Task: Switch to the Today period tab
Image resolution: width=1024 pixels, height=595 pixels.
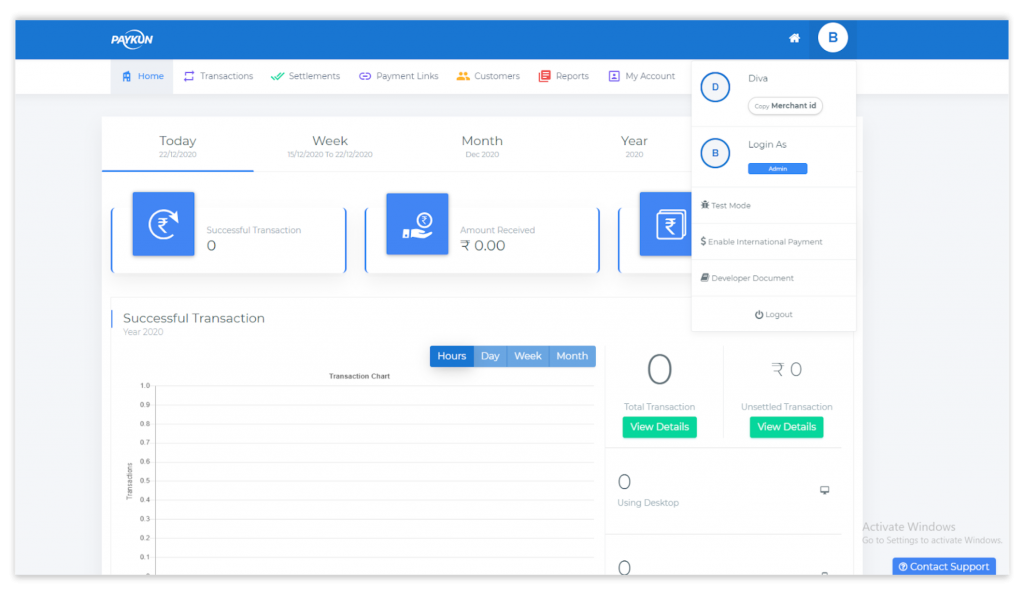Action: [x=178, y=146]
